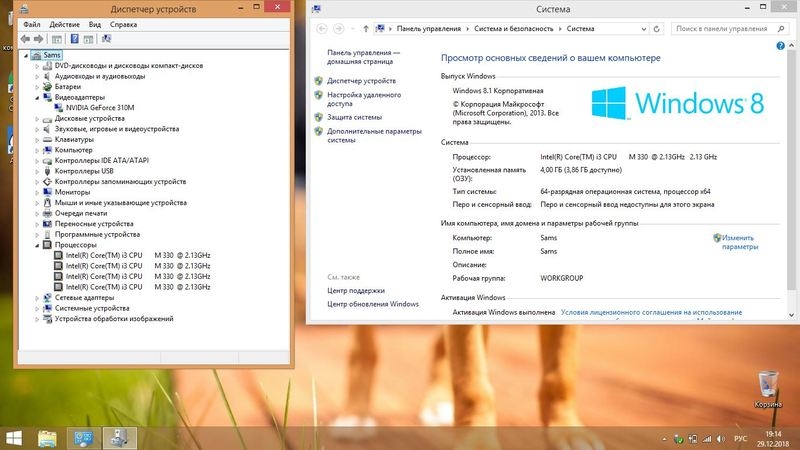800x450 pixels.
Task: Click Панель управления breadcrumb
Action: (429, 29)
